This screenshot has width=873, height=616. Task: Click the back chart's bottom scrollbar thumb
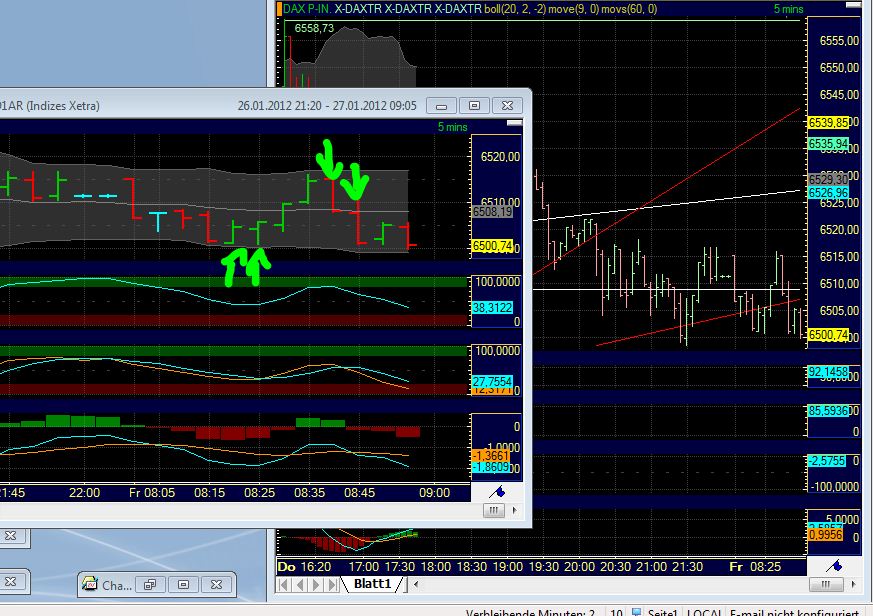pos(826,584)
